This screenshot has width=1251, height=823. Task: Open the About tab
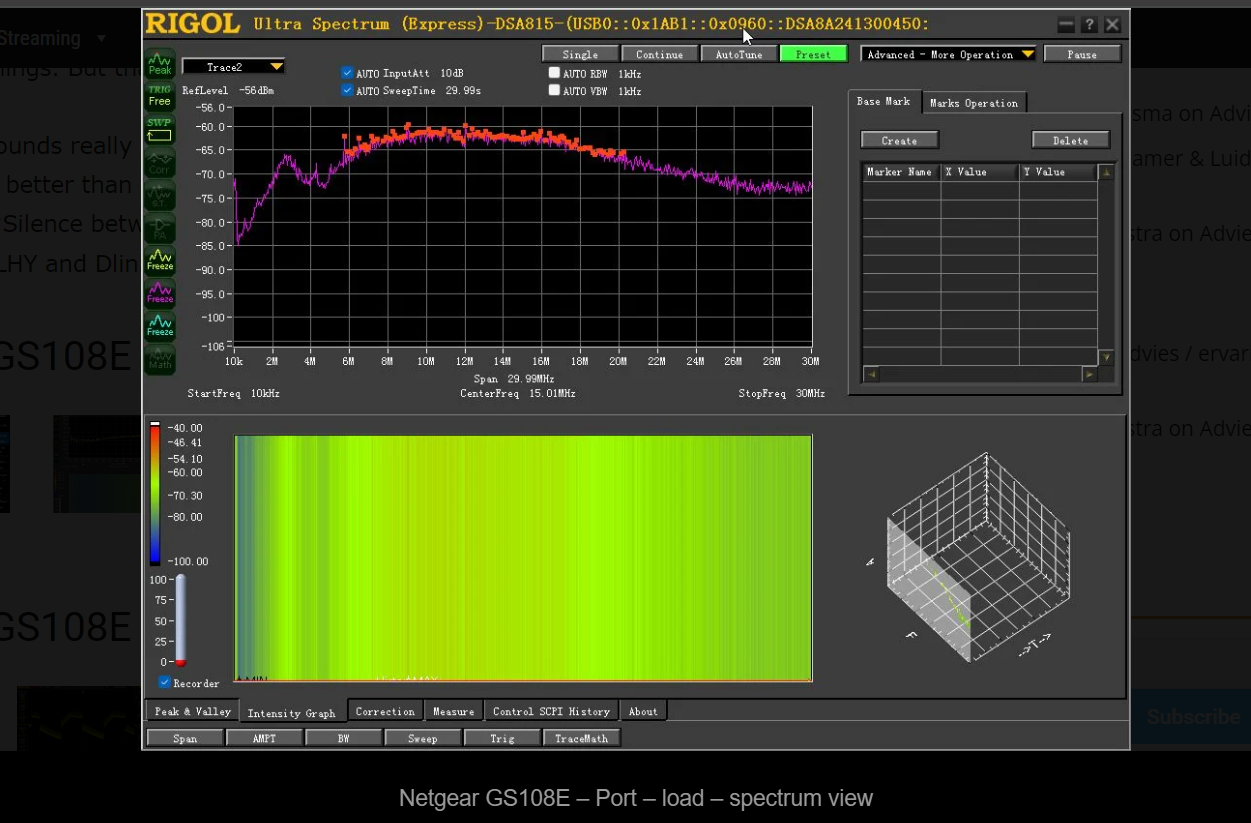point(643,712)
